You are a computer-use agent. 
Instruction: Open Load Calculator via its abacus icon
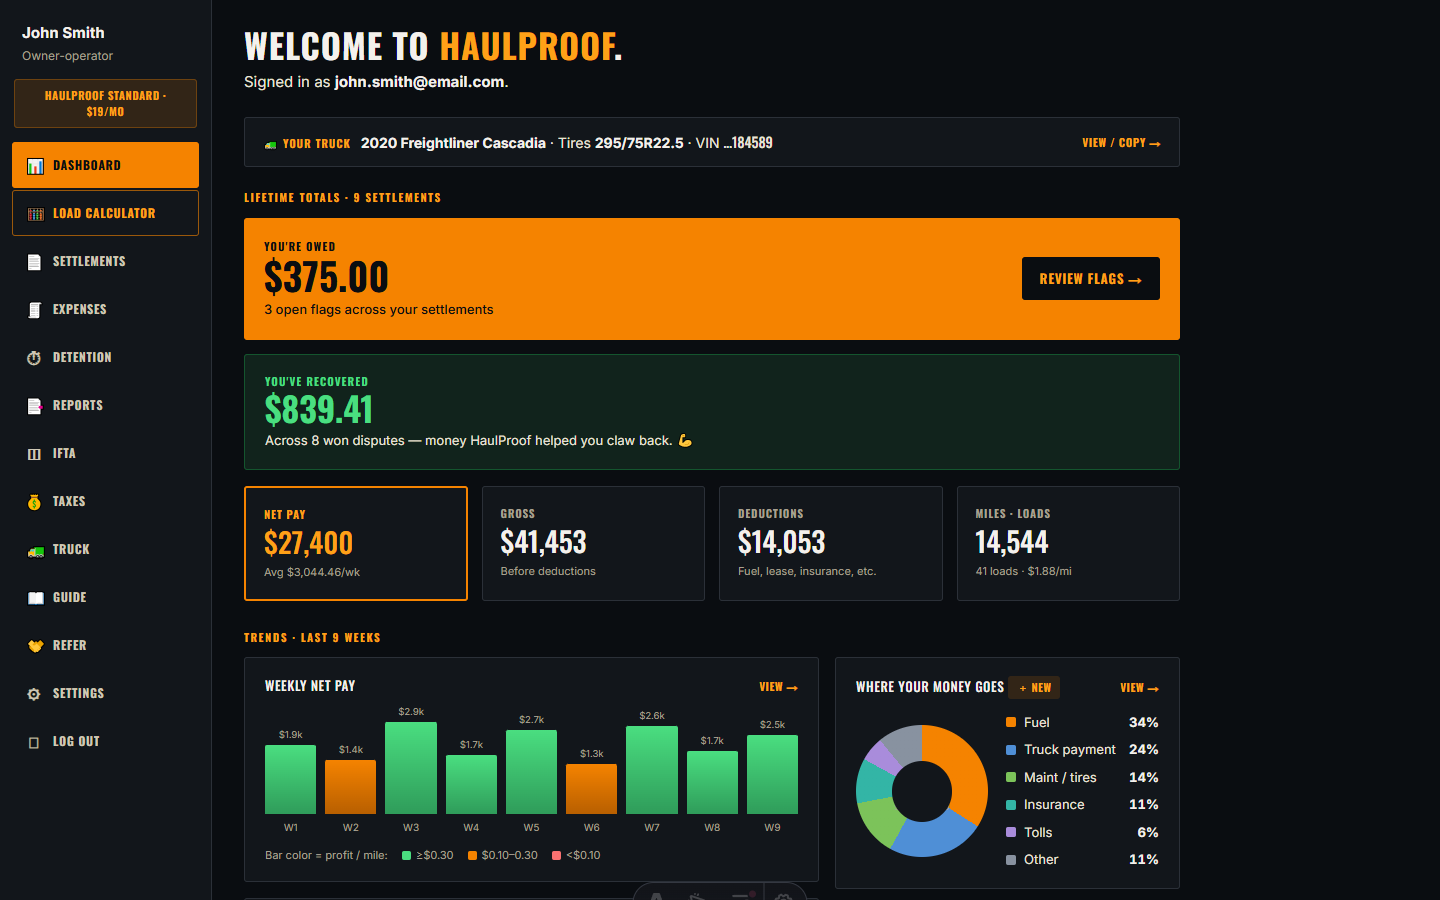click(35, 214)
